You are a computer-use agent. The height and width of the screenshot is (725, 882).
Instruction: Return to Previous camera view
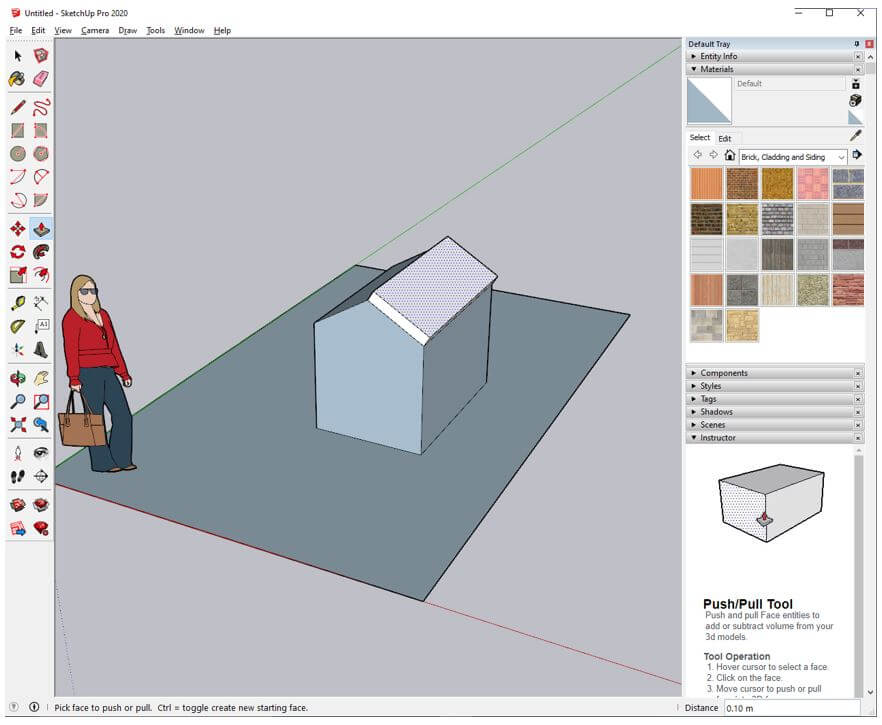click(x=40, y=424)
